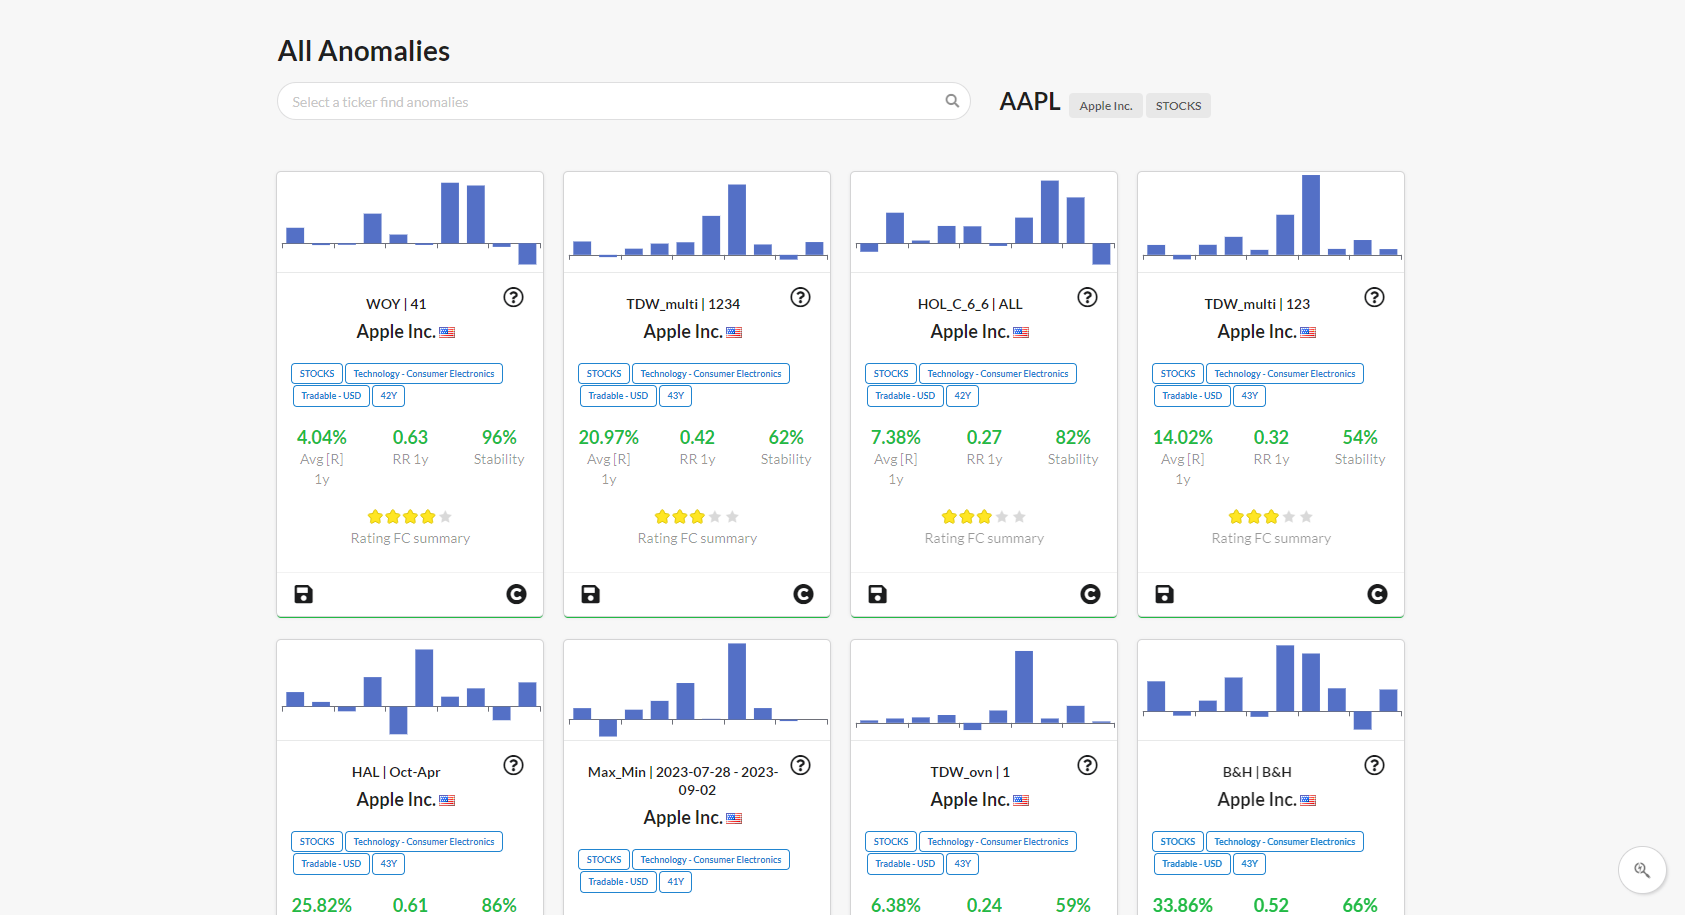Viewport: 1685px width, 915px height.
Task: Click the C icon on WOY | 41 card
Action: pos(516,594)
